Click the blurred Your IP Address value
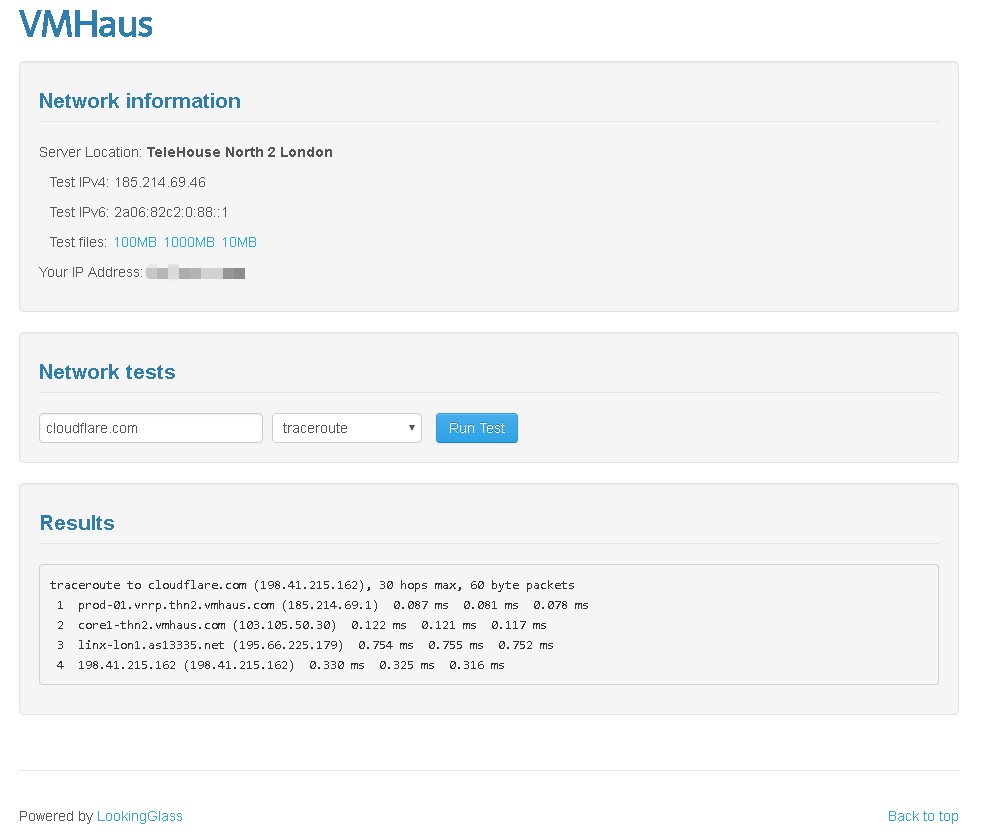998x835 pixels. pos(196,272)
